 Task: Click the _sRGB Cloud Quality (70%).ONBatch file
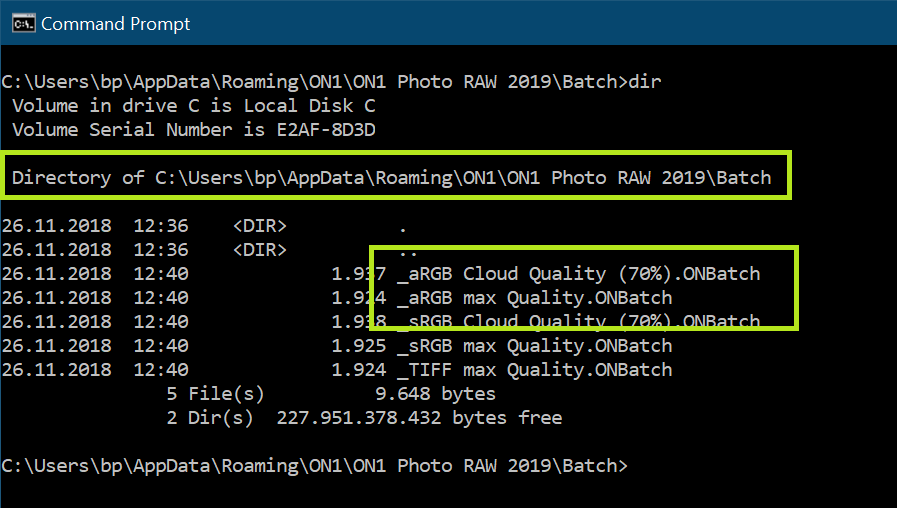(x=578, y=322)
